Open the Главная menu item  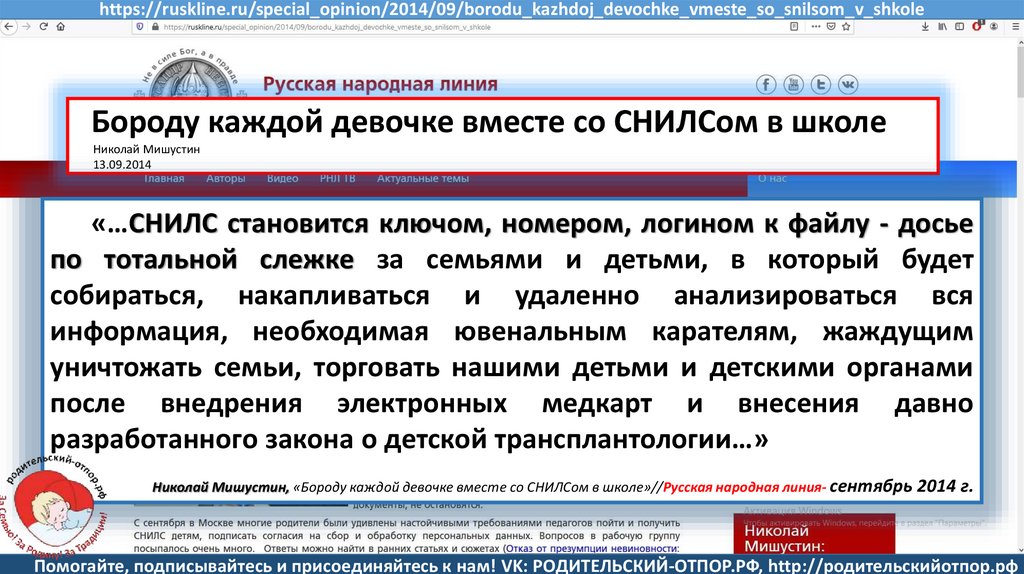tap(164, 178)
